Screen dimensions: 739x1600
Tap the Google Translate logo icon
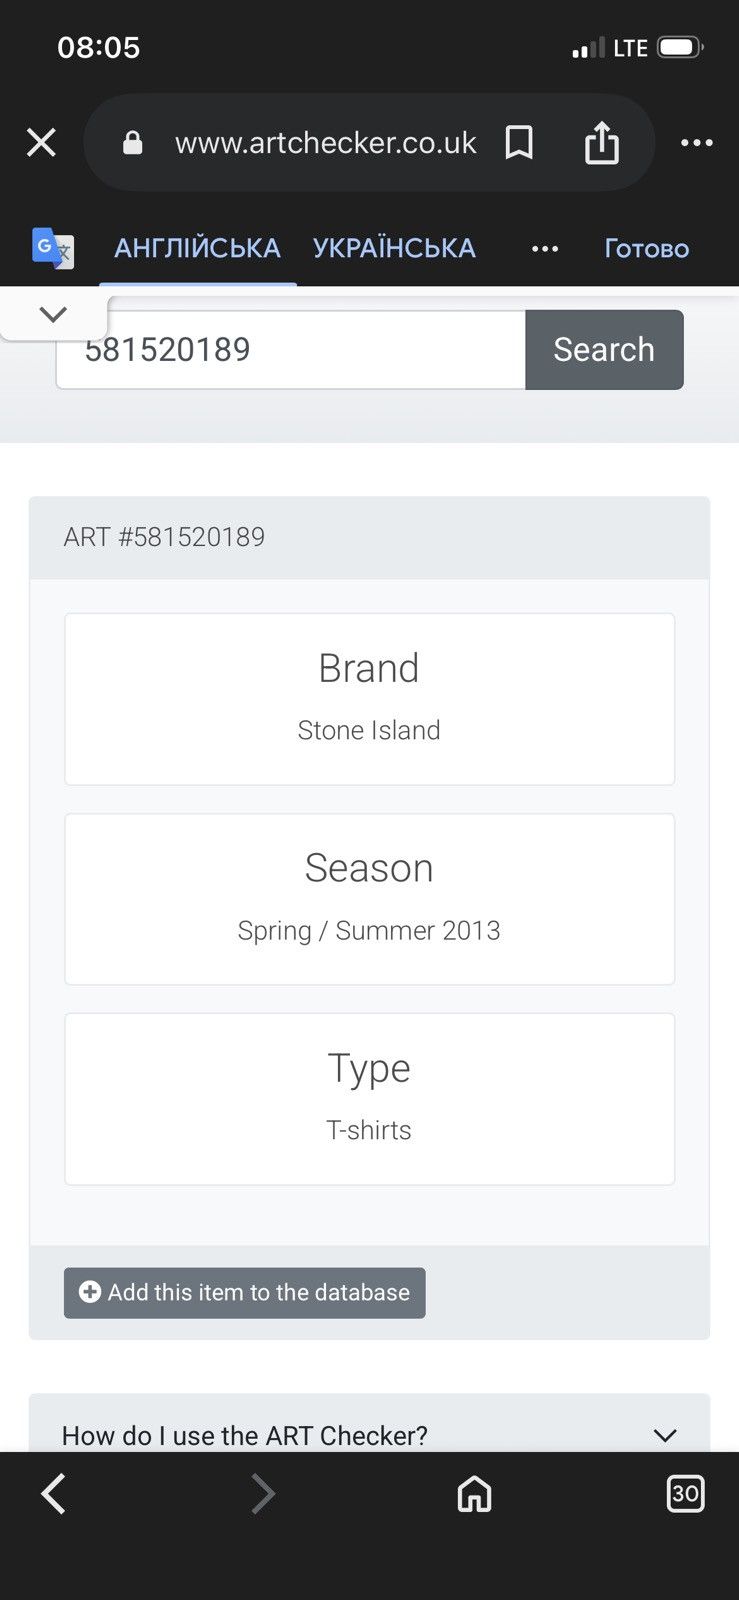tap(53, 248)
